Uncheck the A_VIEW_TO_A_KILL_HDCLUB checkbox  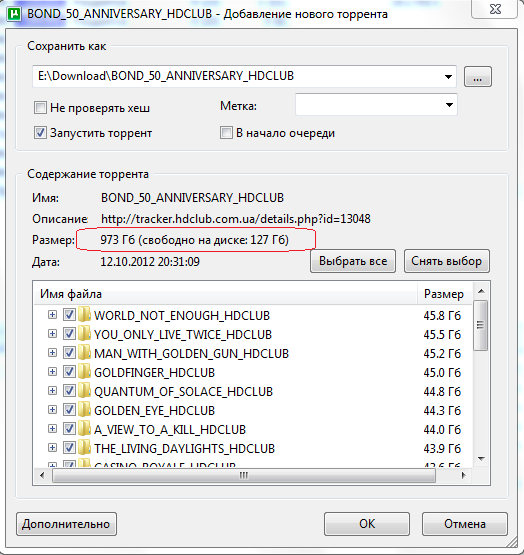point(69,429)
